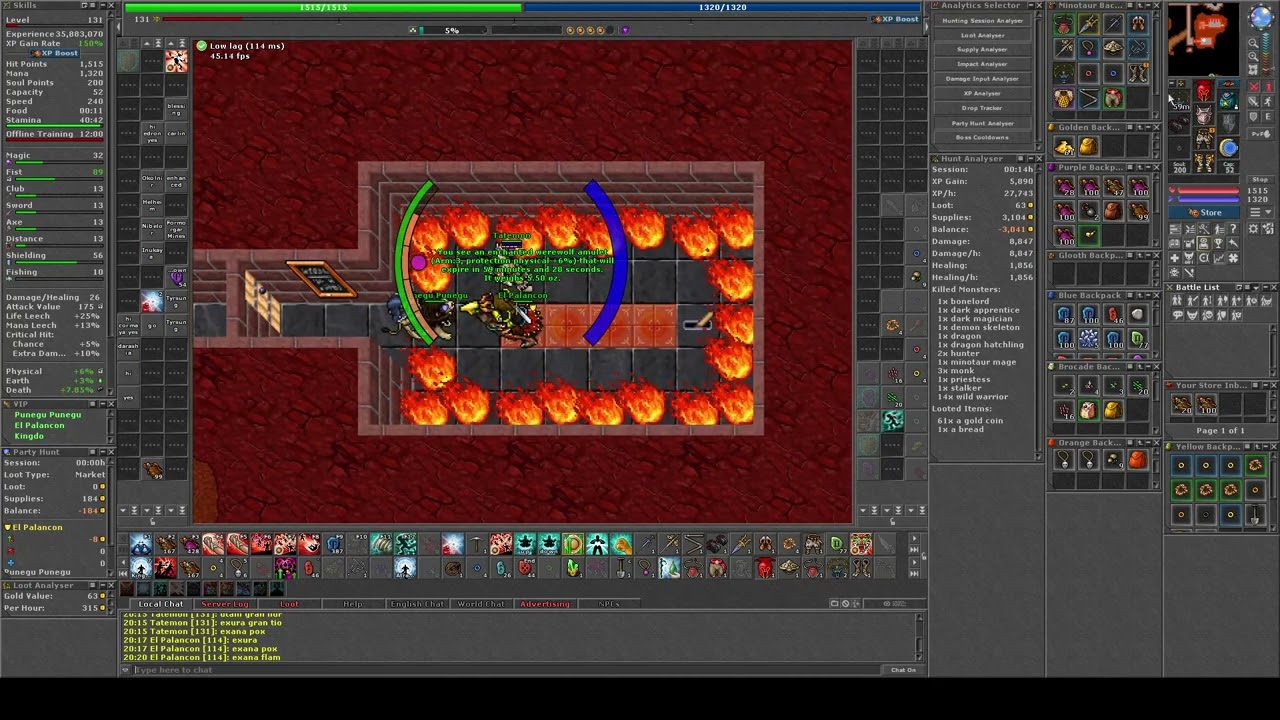Select the armor equipment slot

1203,115
